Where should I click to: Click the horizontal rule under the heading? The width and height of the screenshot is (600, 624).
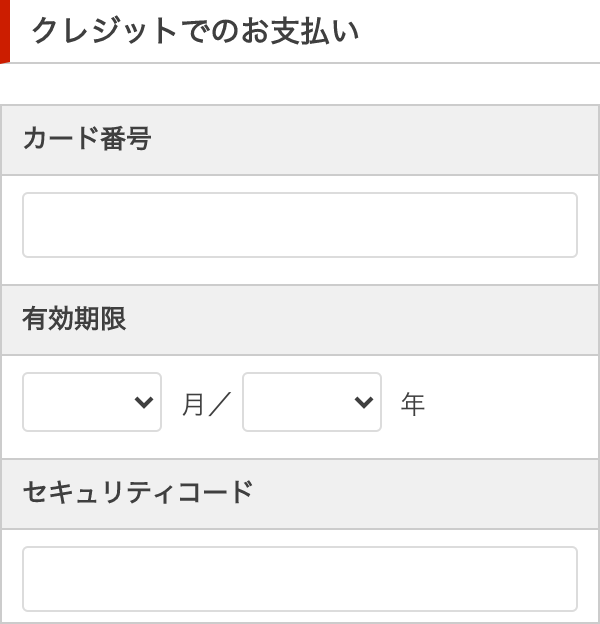300,63
